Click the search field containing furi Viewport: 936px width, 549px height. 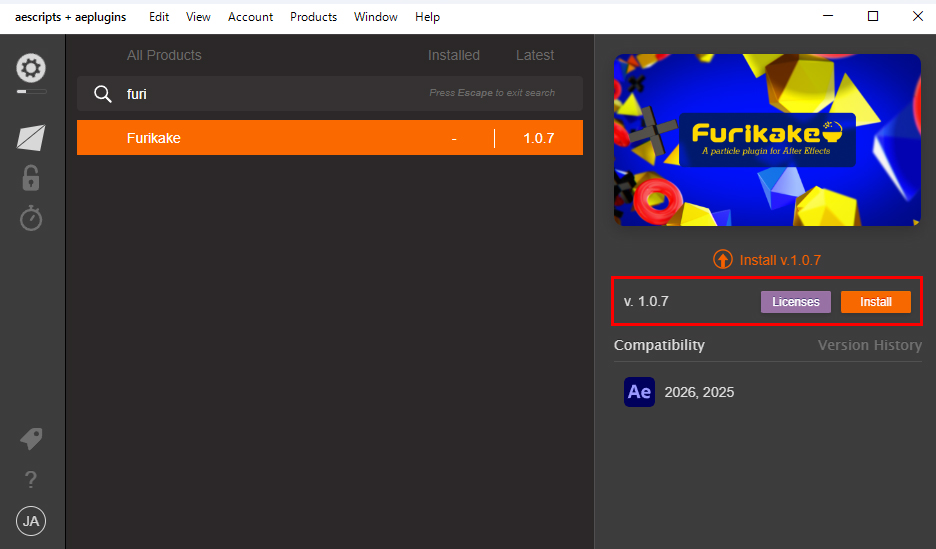[x=330, y=93]
